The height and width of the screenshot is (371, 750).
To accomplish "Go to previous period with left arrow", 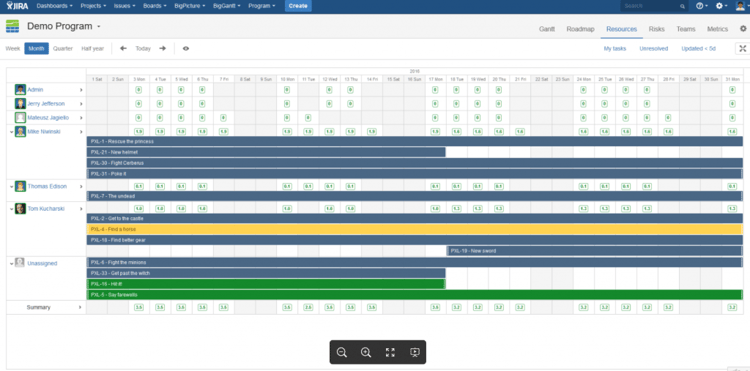I will pyautogui.click(x=123, y=48).
